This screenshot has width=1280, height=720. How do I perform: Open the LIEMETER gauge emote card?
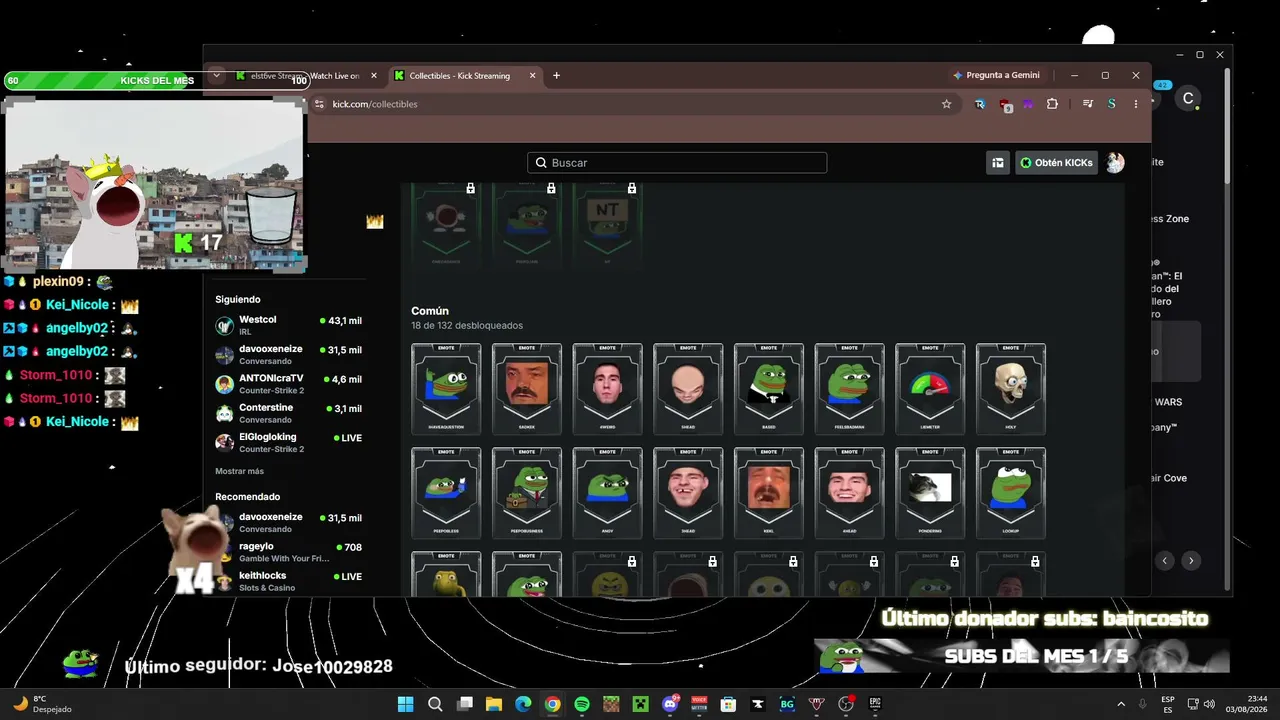930,388
